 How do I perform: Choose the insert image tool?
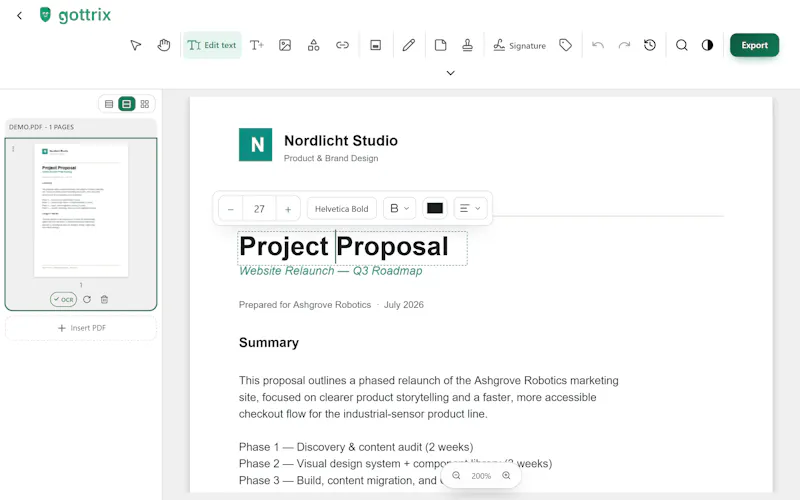tap(285, 45)
